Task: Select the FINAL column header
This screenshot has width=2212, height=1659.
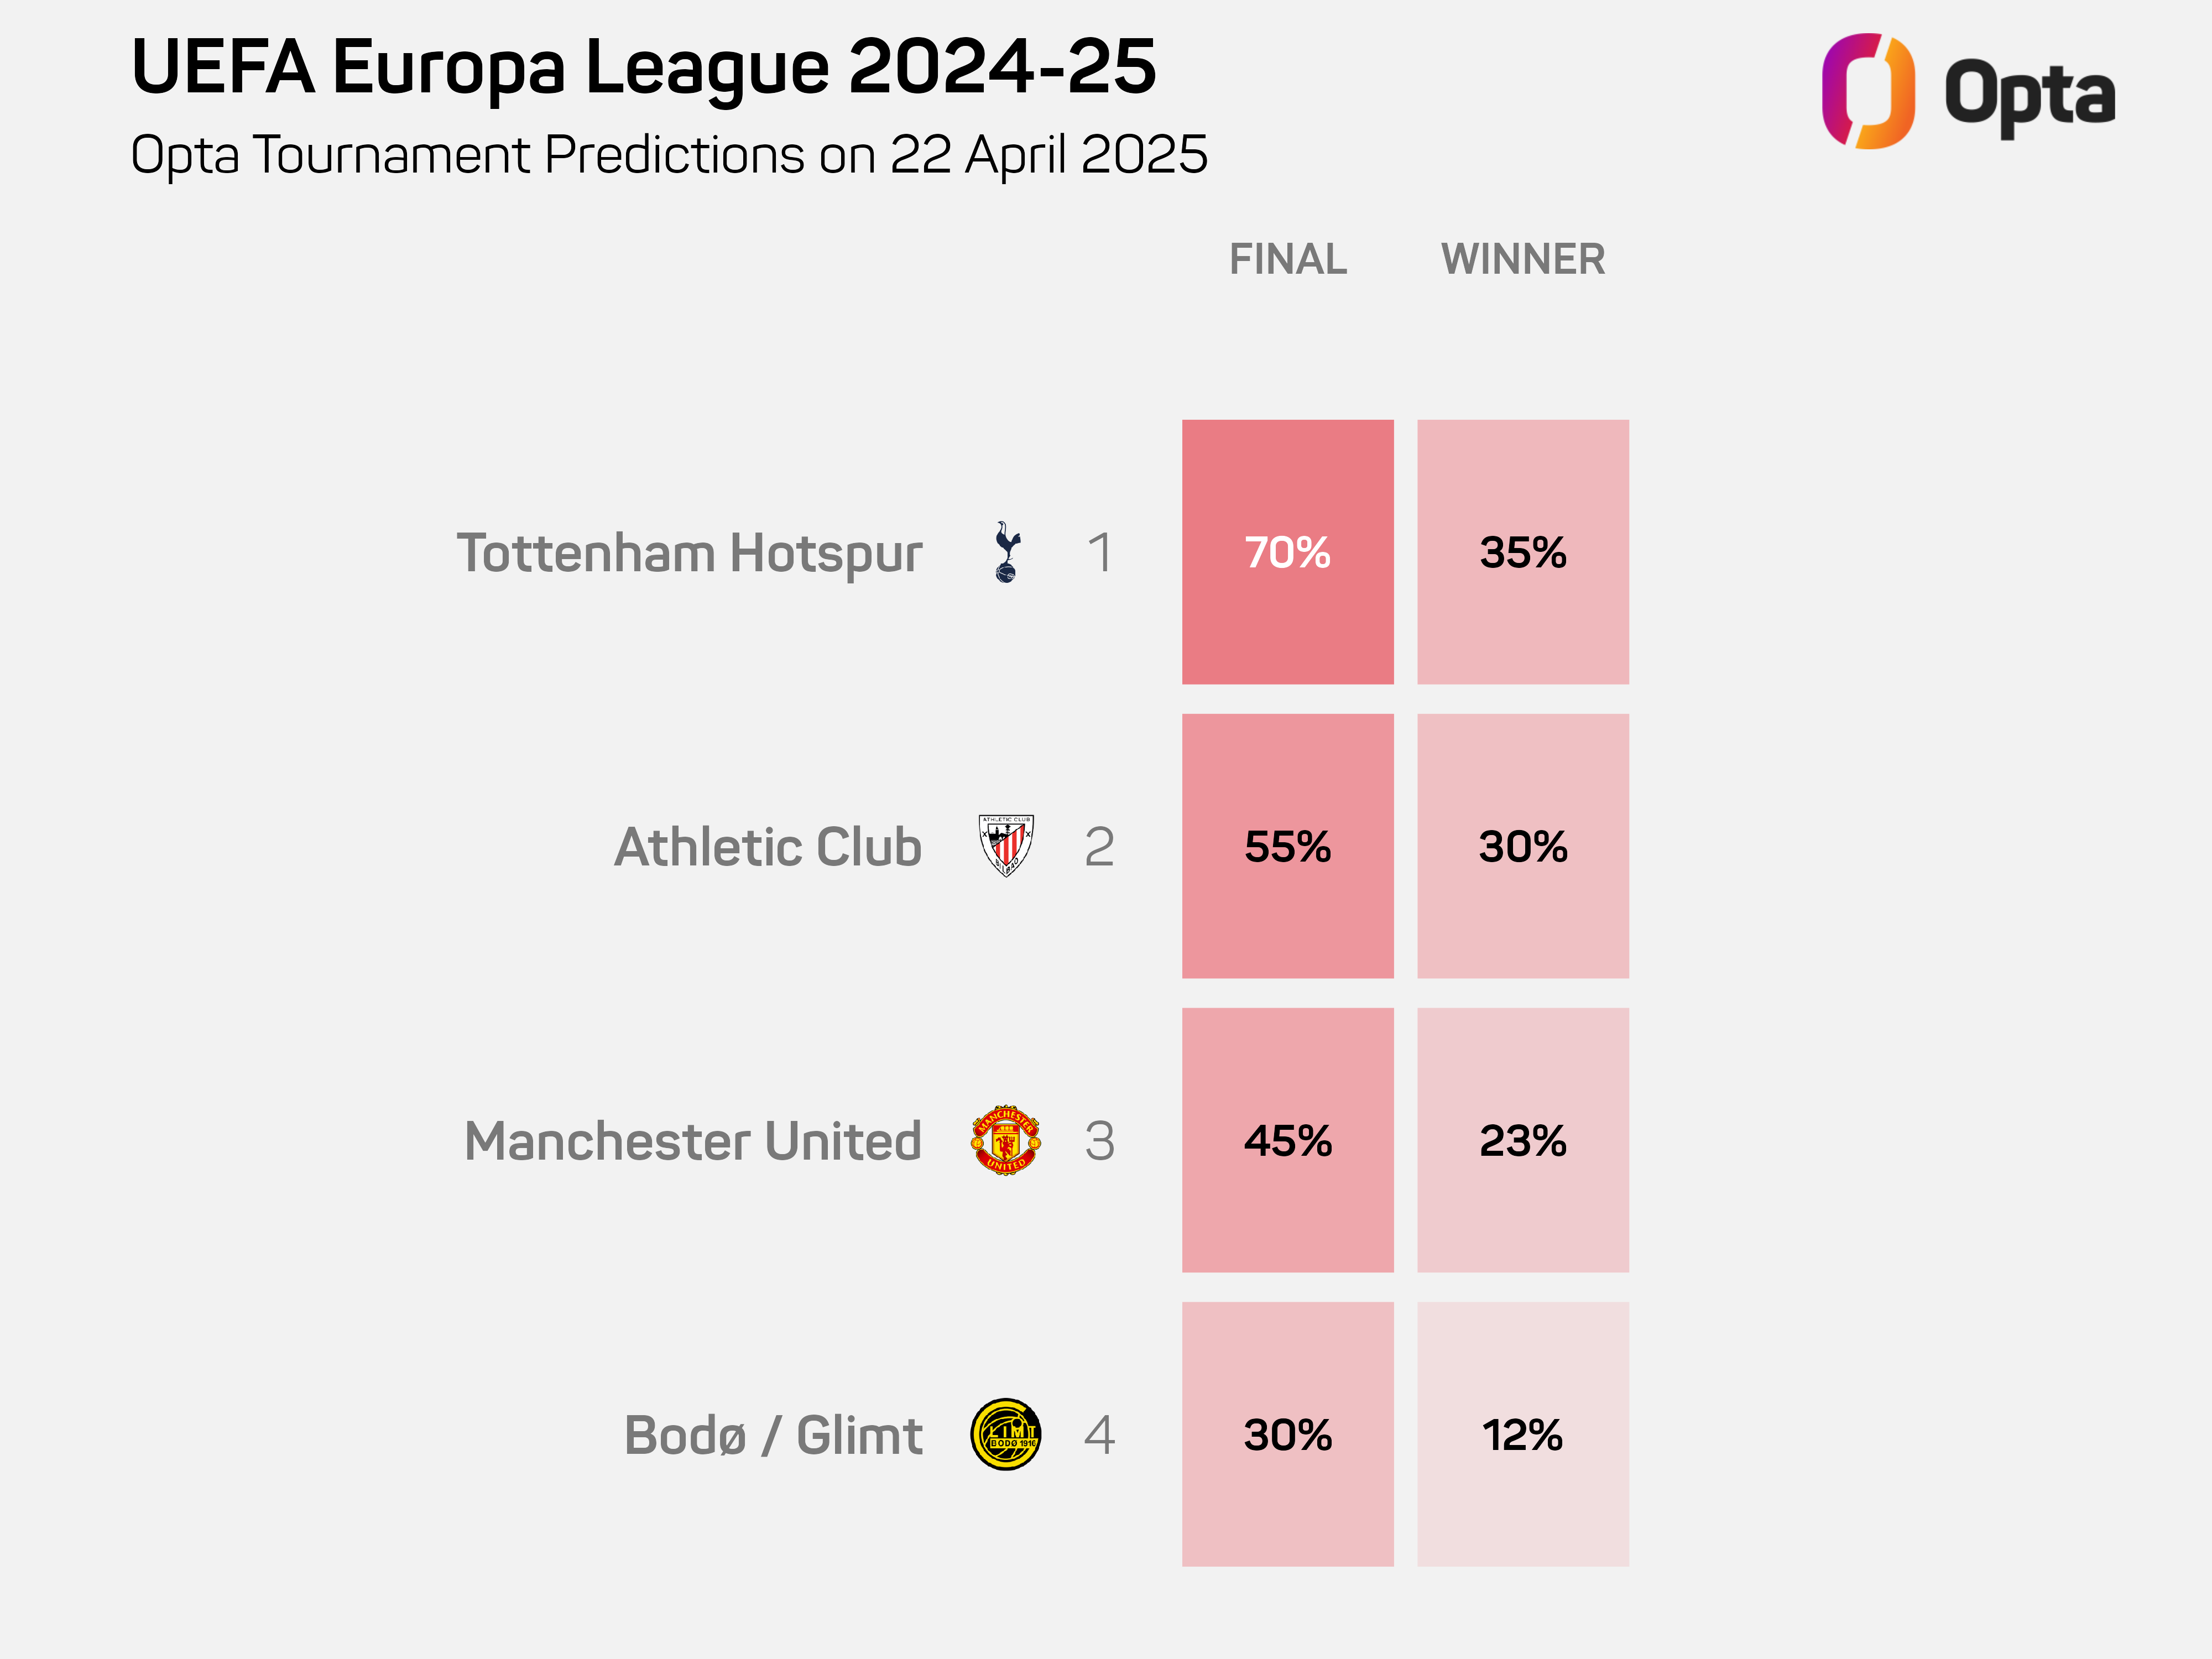Action: coord(1287,259)
